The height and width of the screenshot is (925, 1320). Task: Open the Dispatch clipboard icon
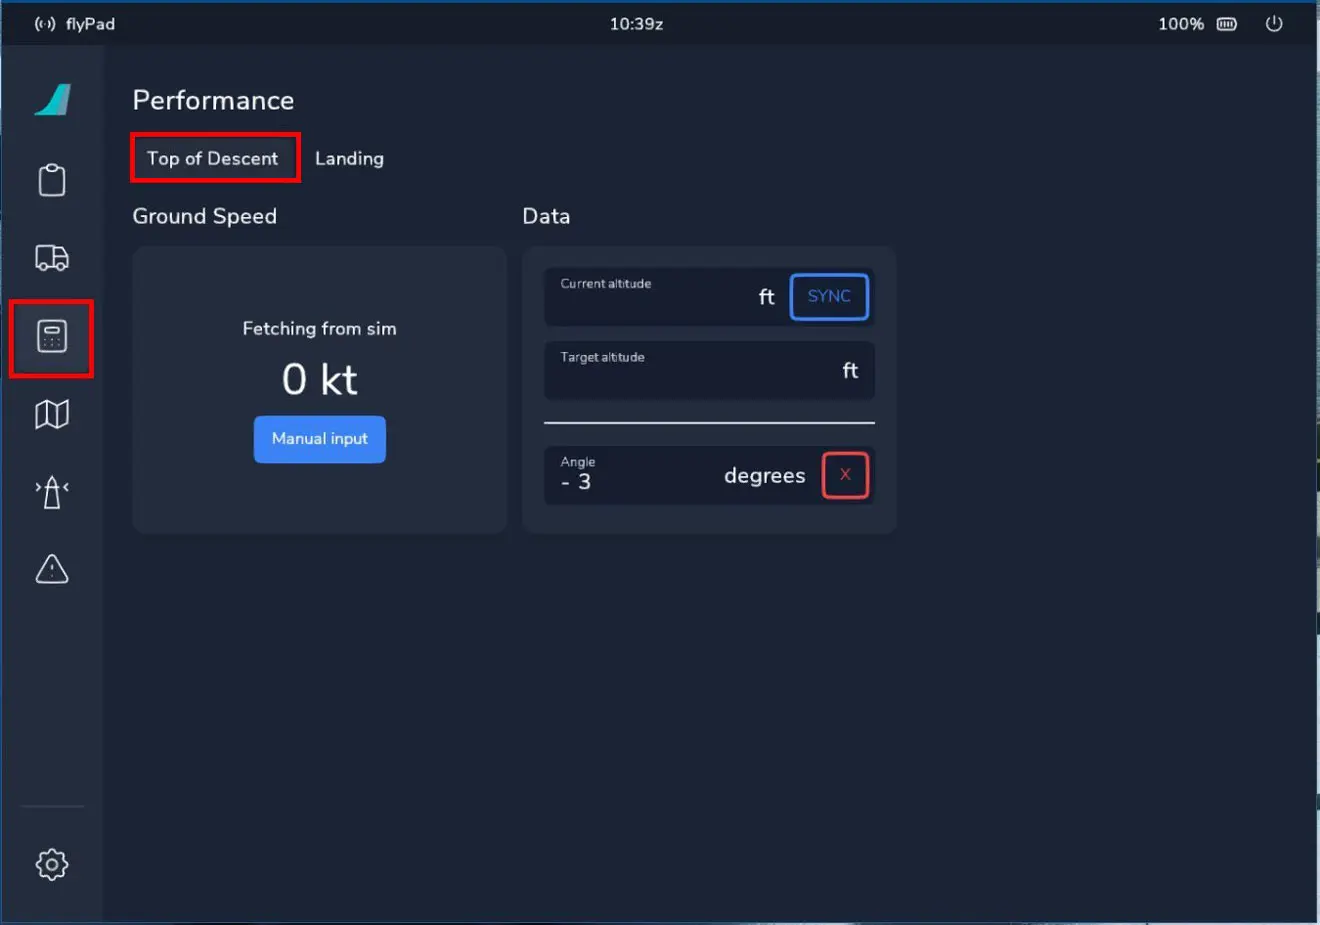pos(52,180)
